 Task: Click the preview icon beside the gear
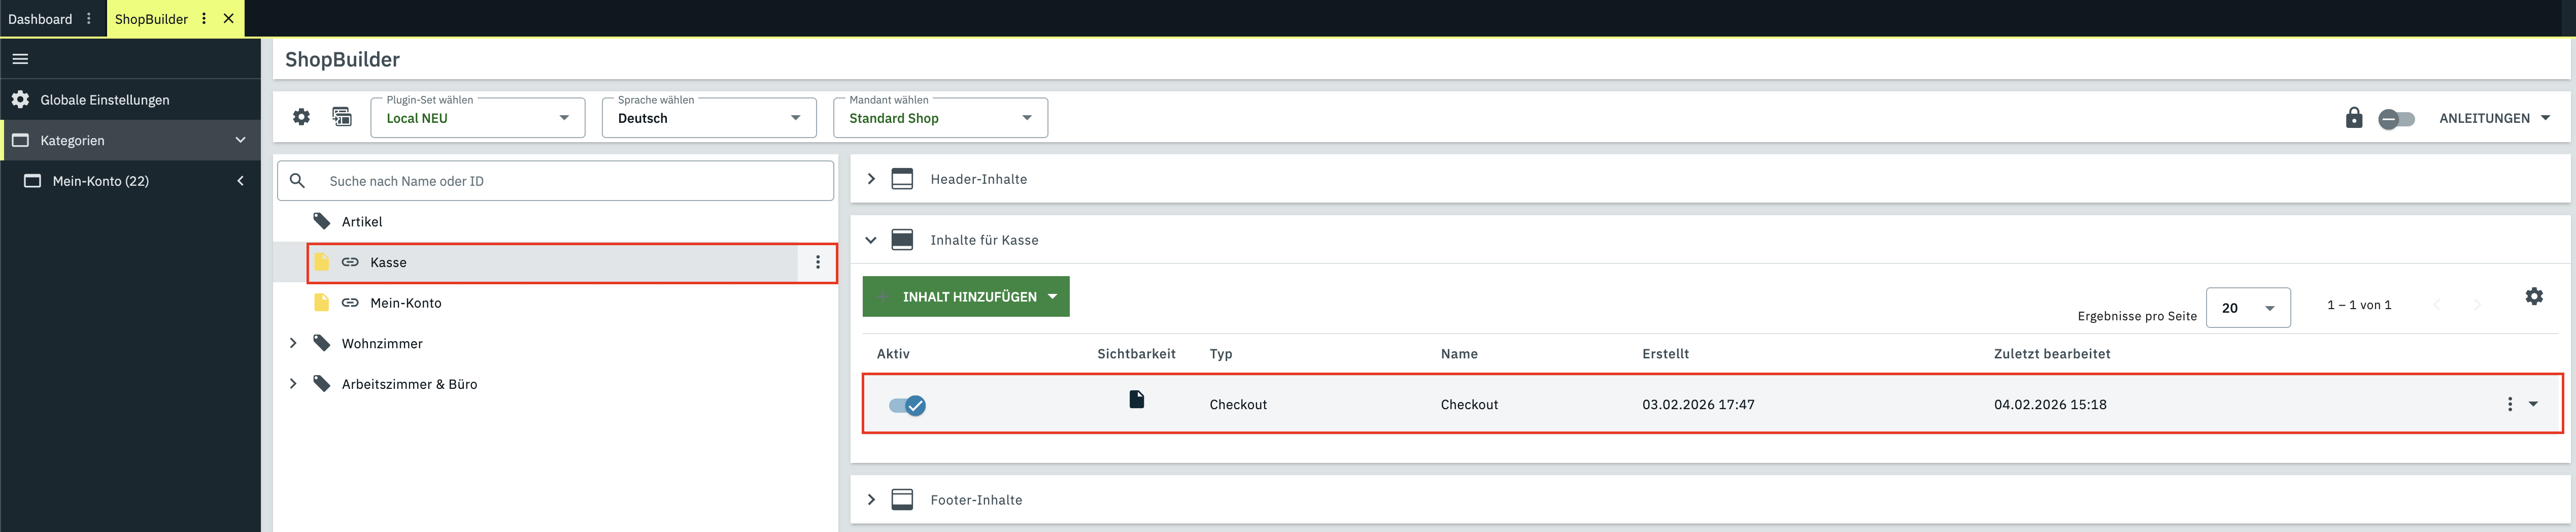point(342,117)
